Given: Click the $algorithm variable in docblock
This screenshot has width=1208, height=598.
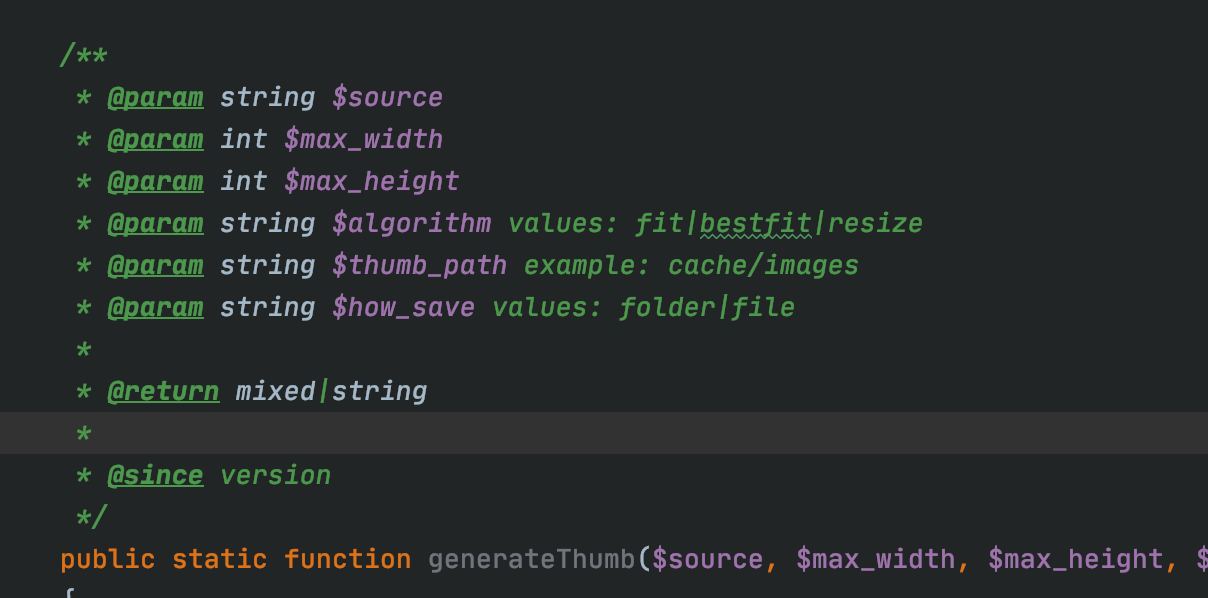Looking at the screenshot, I should coord(411,224).
